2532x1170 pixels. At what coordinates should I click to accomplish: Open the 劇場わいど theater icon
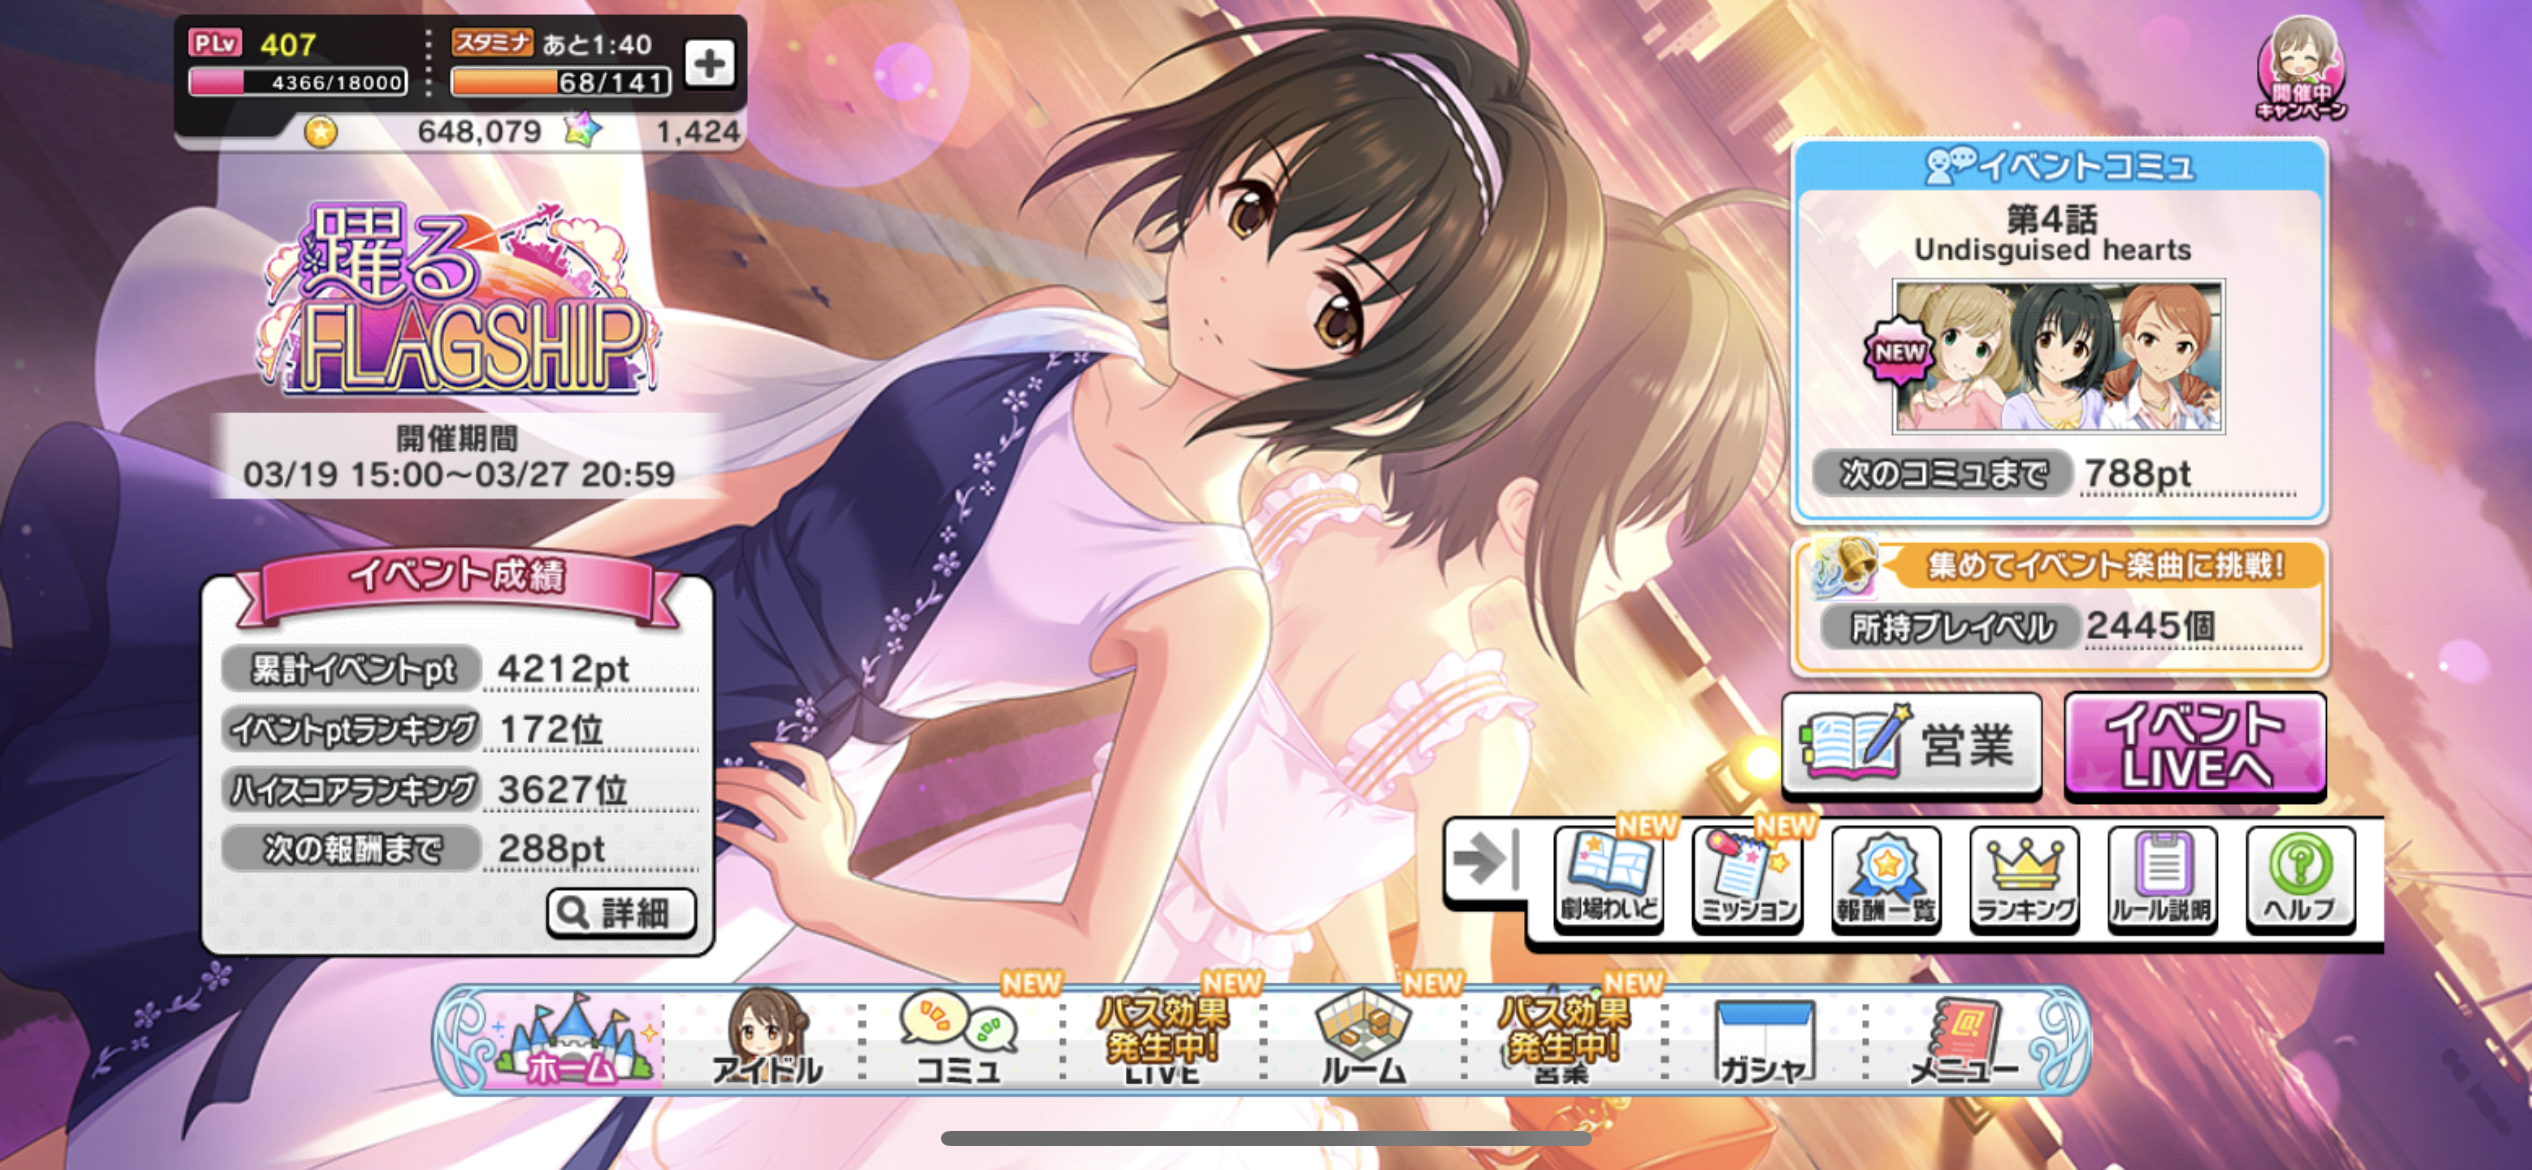[1609, 878]
